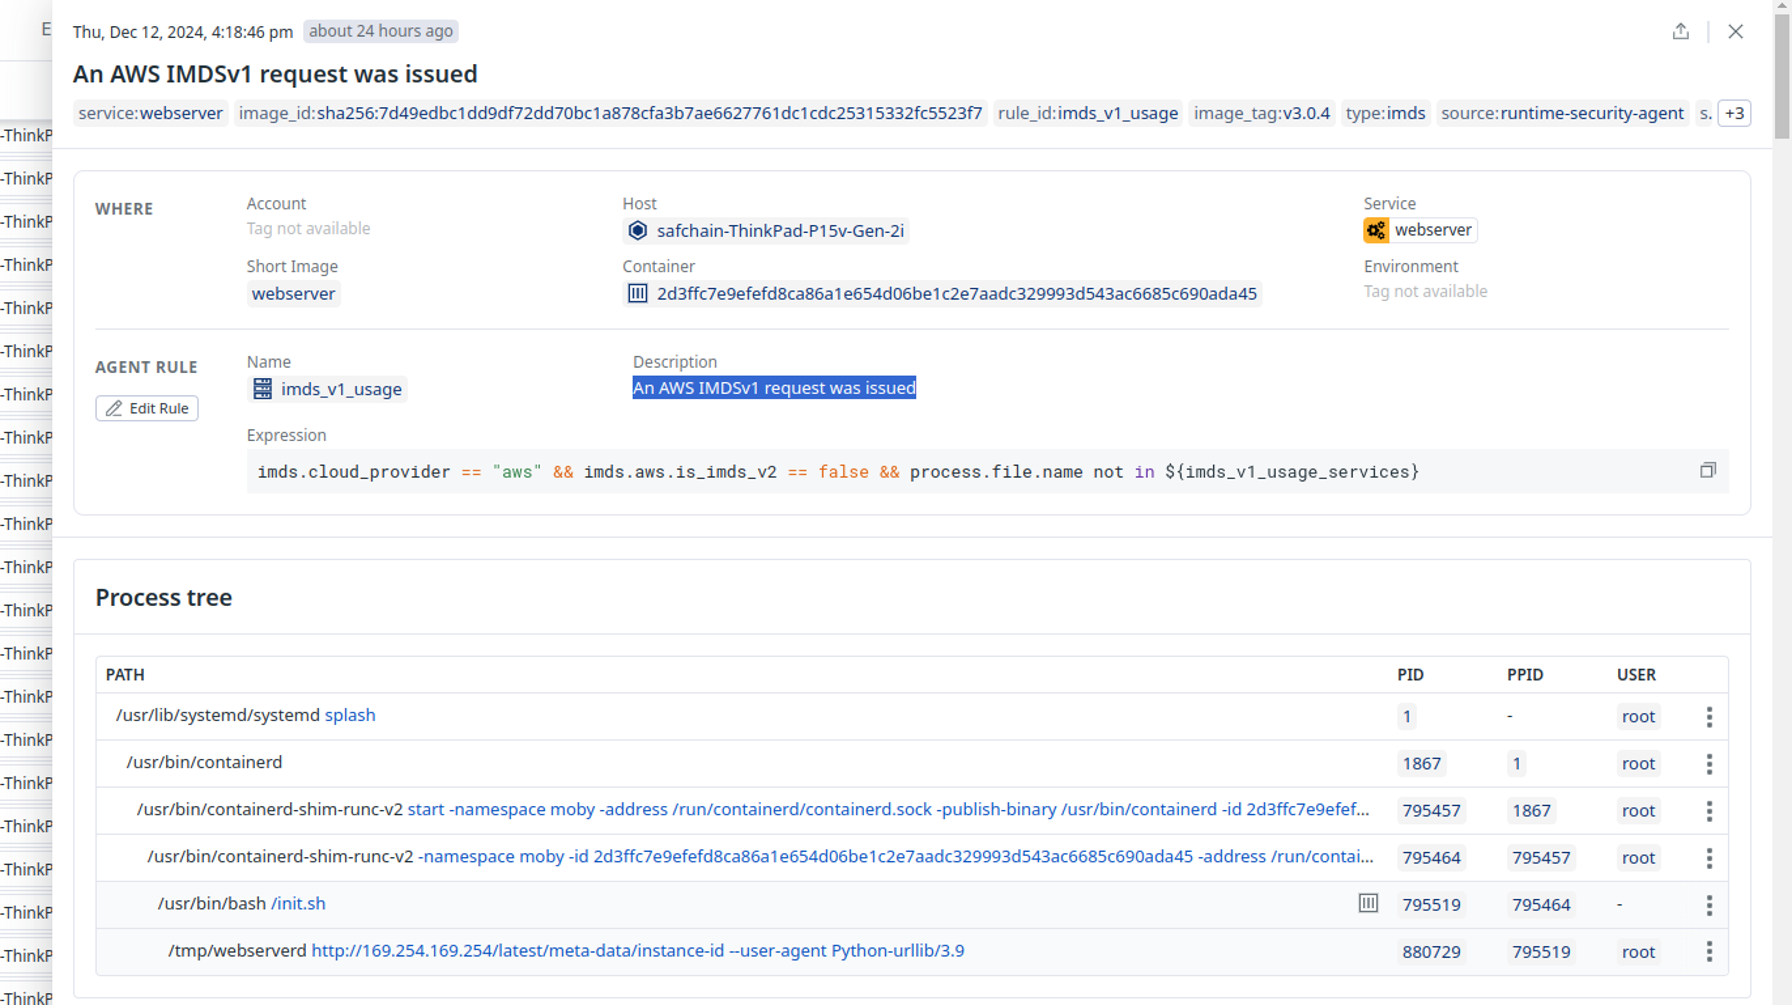
Task: Open the splash process link
Action: point(350,715)
